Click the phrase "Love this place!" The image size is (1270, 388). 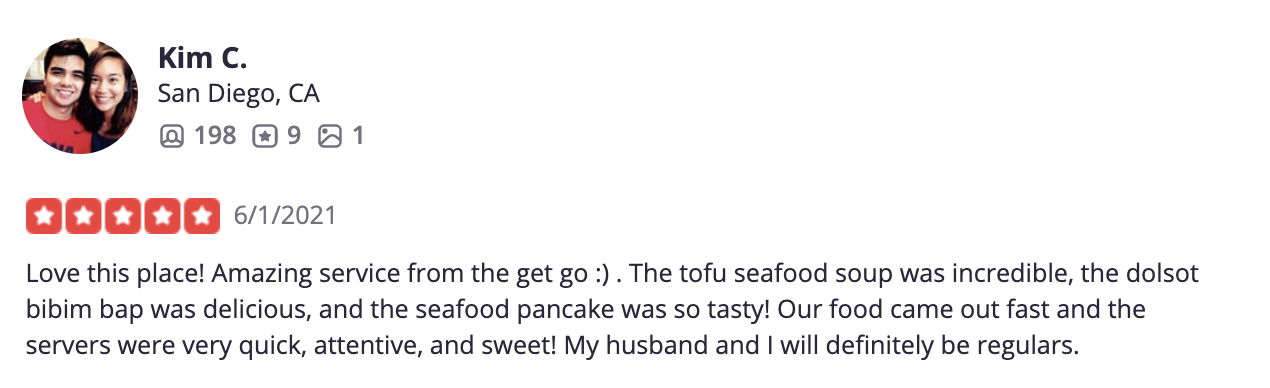tap(115, 273)
